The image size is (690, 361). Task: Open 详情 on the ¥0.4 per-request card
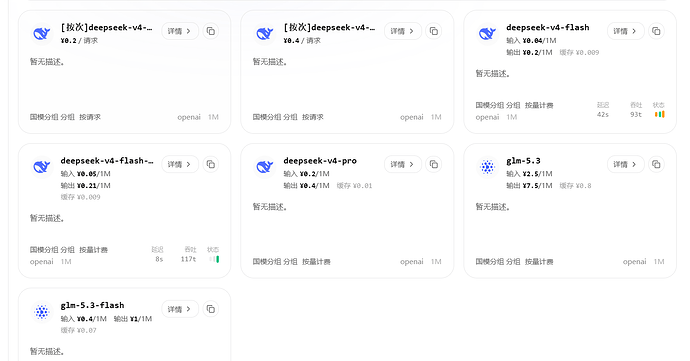pyautogui.click(x=403, y=31)
